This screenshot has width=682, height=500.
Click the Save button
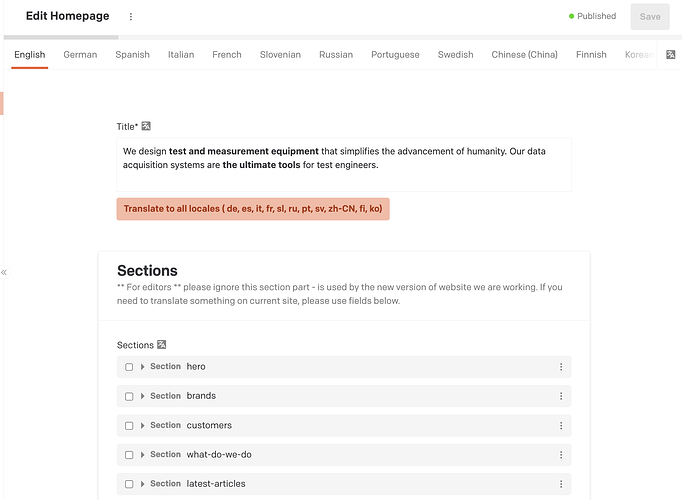(x=650, y=17)
